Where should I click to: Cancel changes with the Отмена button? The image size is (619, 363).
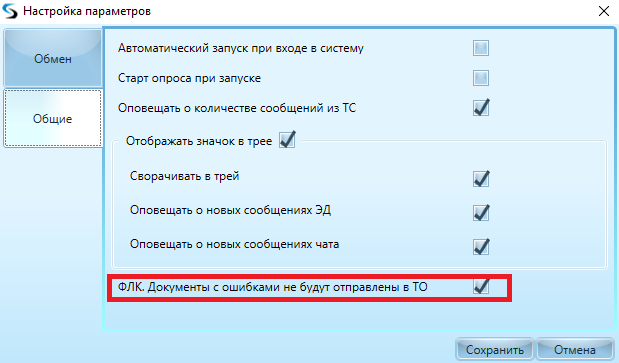pyautogui.click(x=574, y=350)
